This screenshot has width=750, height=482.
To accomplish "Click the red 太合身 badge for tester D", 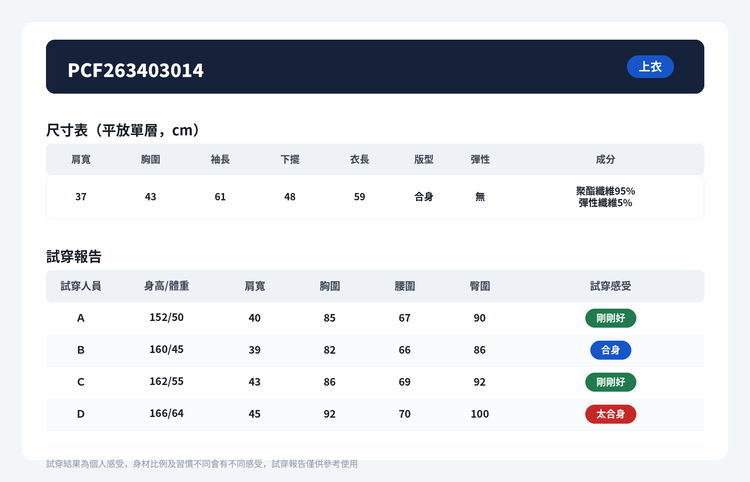I will coord(610,414).
